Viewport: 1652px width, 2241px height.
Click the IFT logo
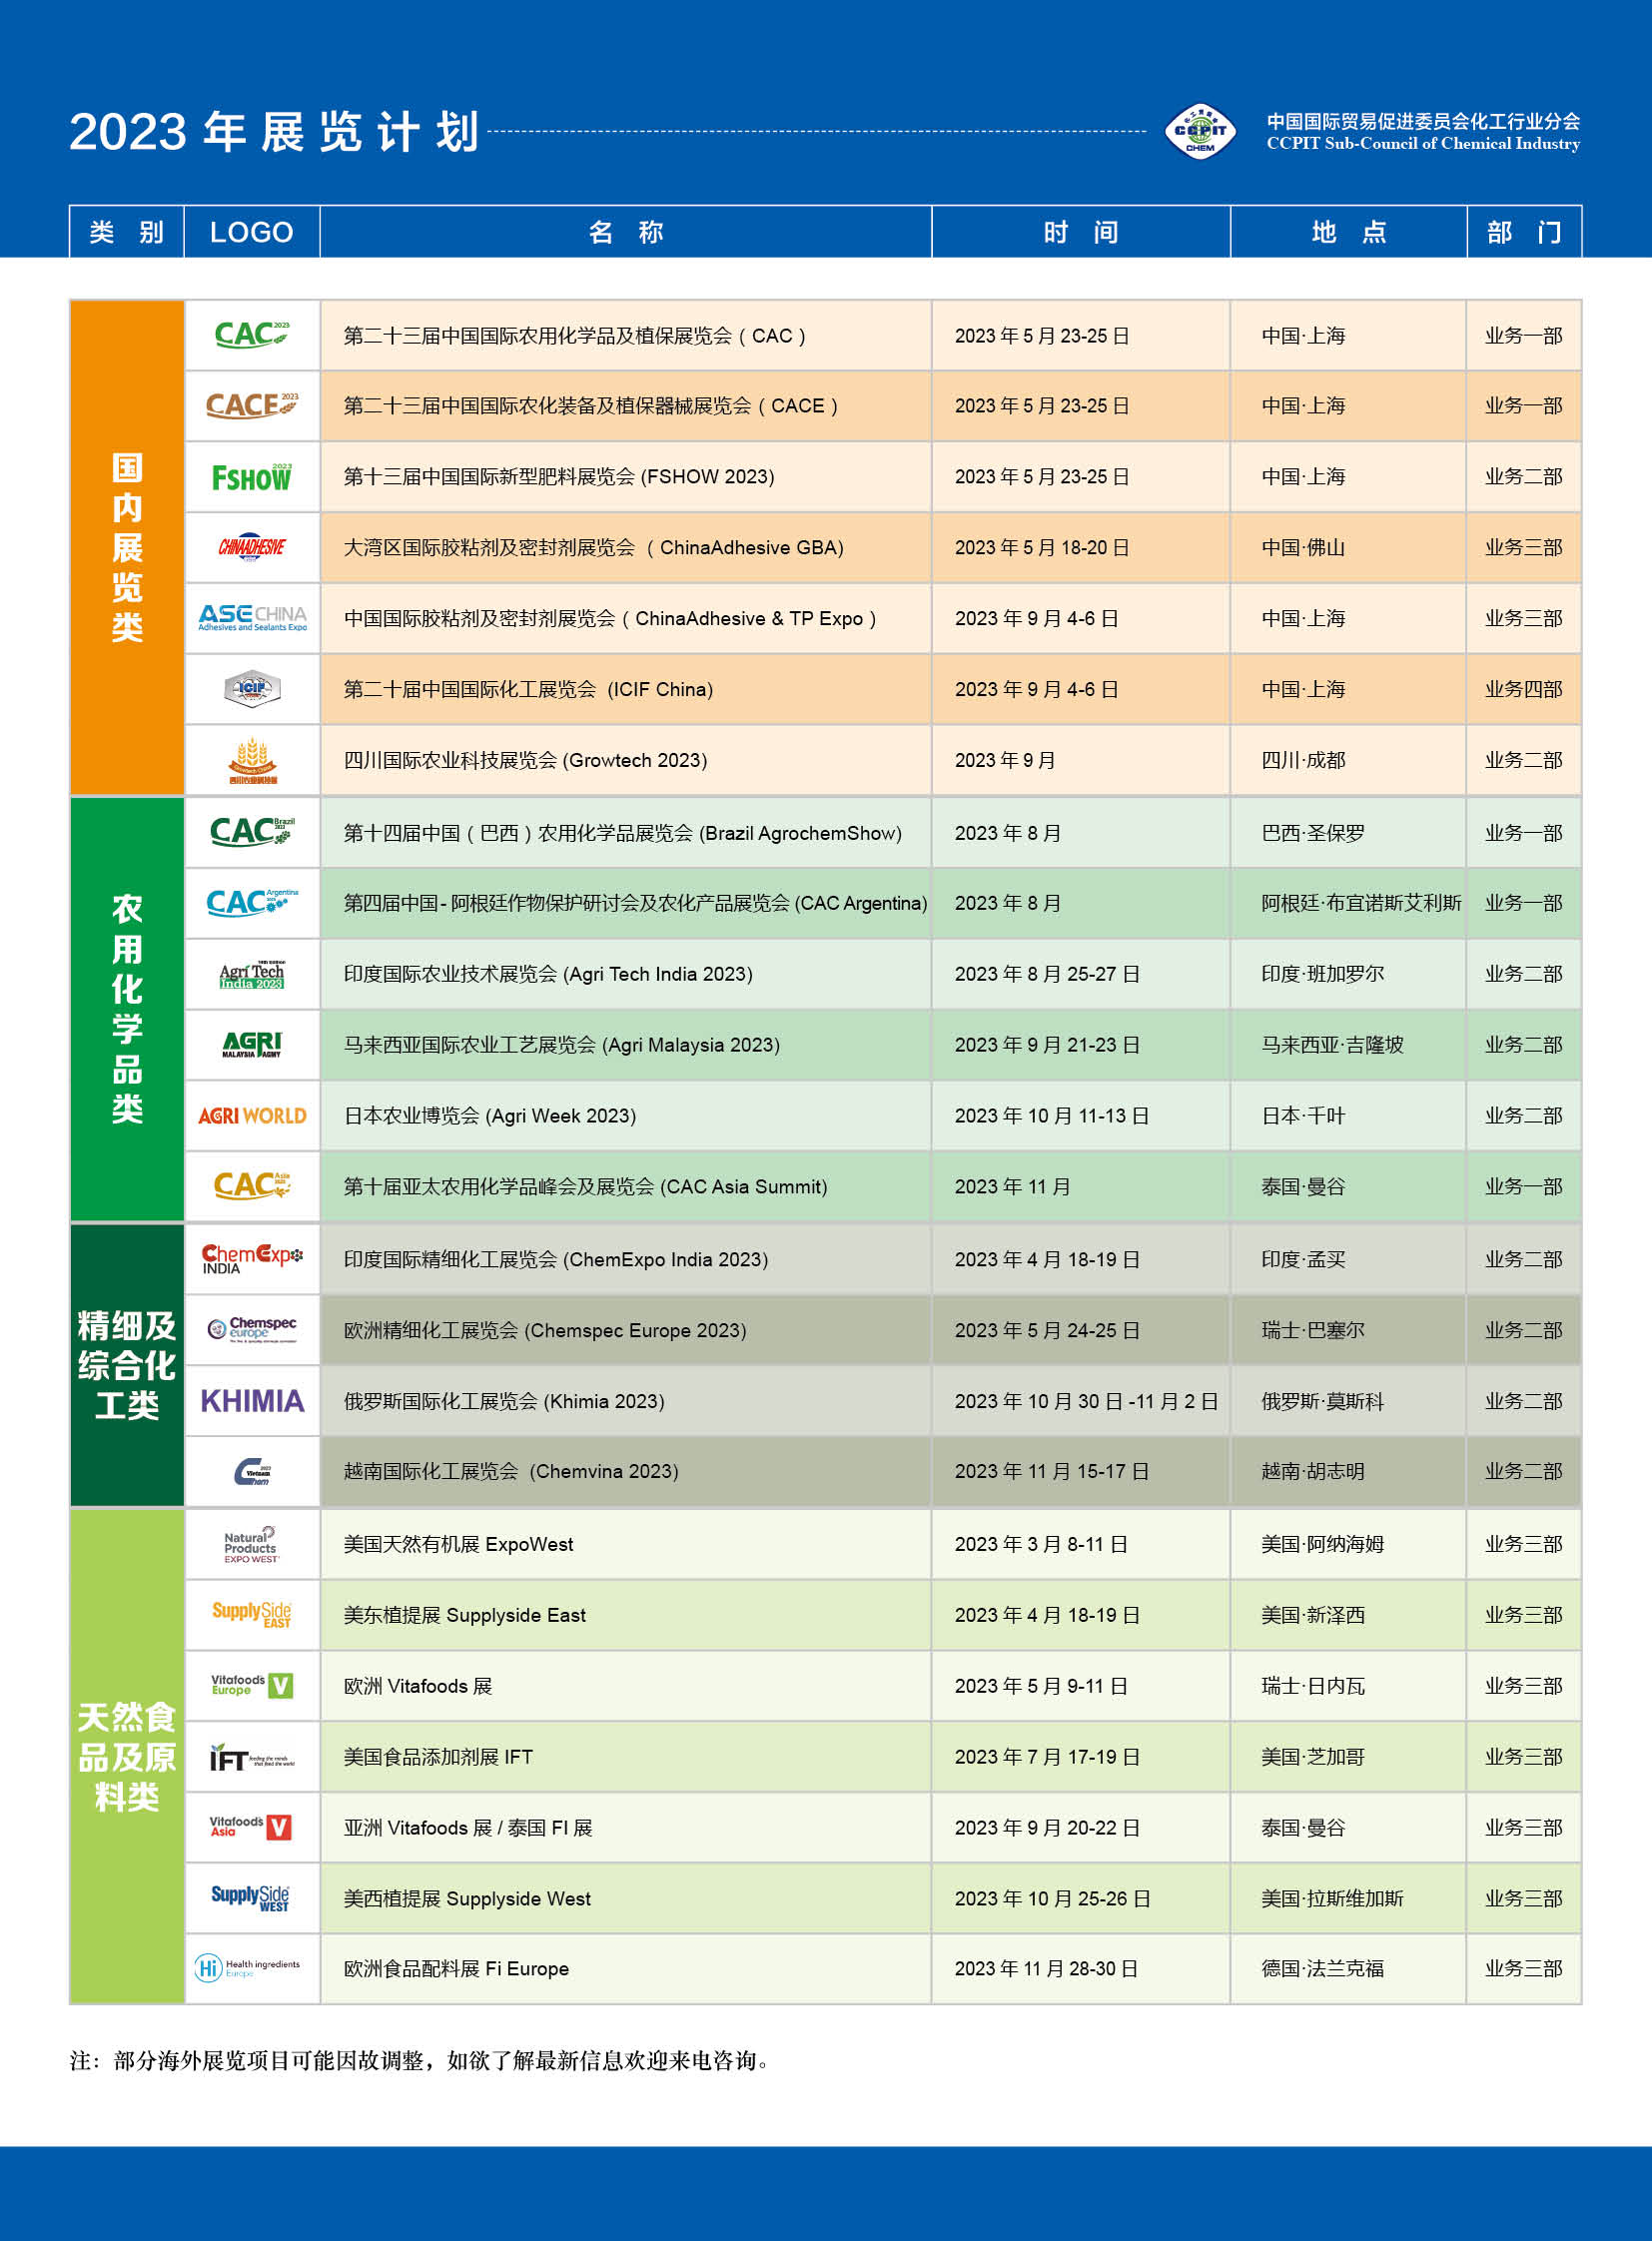[252, 1757]
